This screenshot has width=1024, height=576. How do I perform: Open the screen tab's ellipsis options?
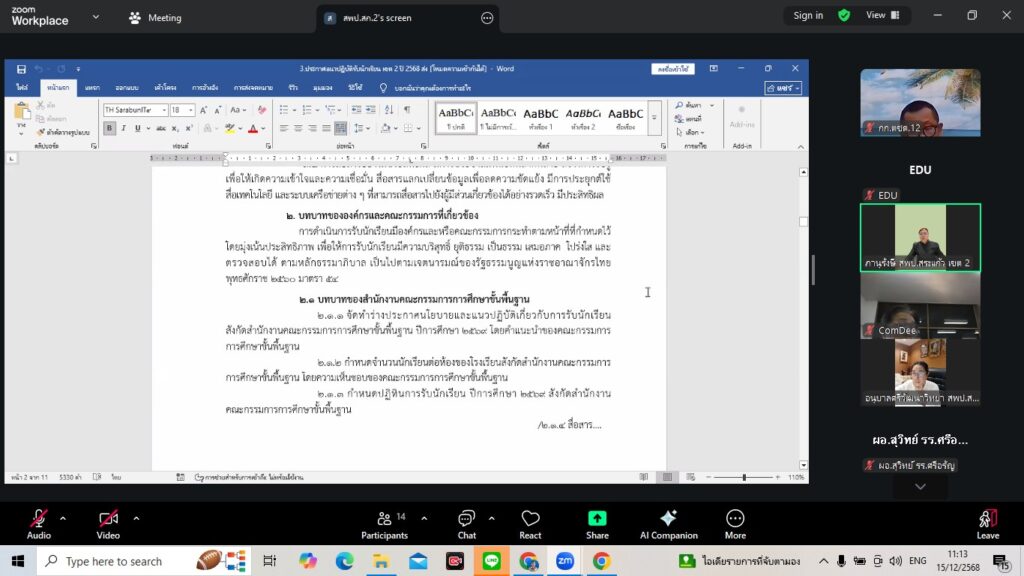coord(487,18)
